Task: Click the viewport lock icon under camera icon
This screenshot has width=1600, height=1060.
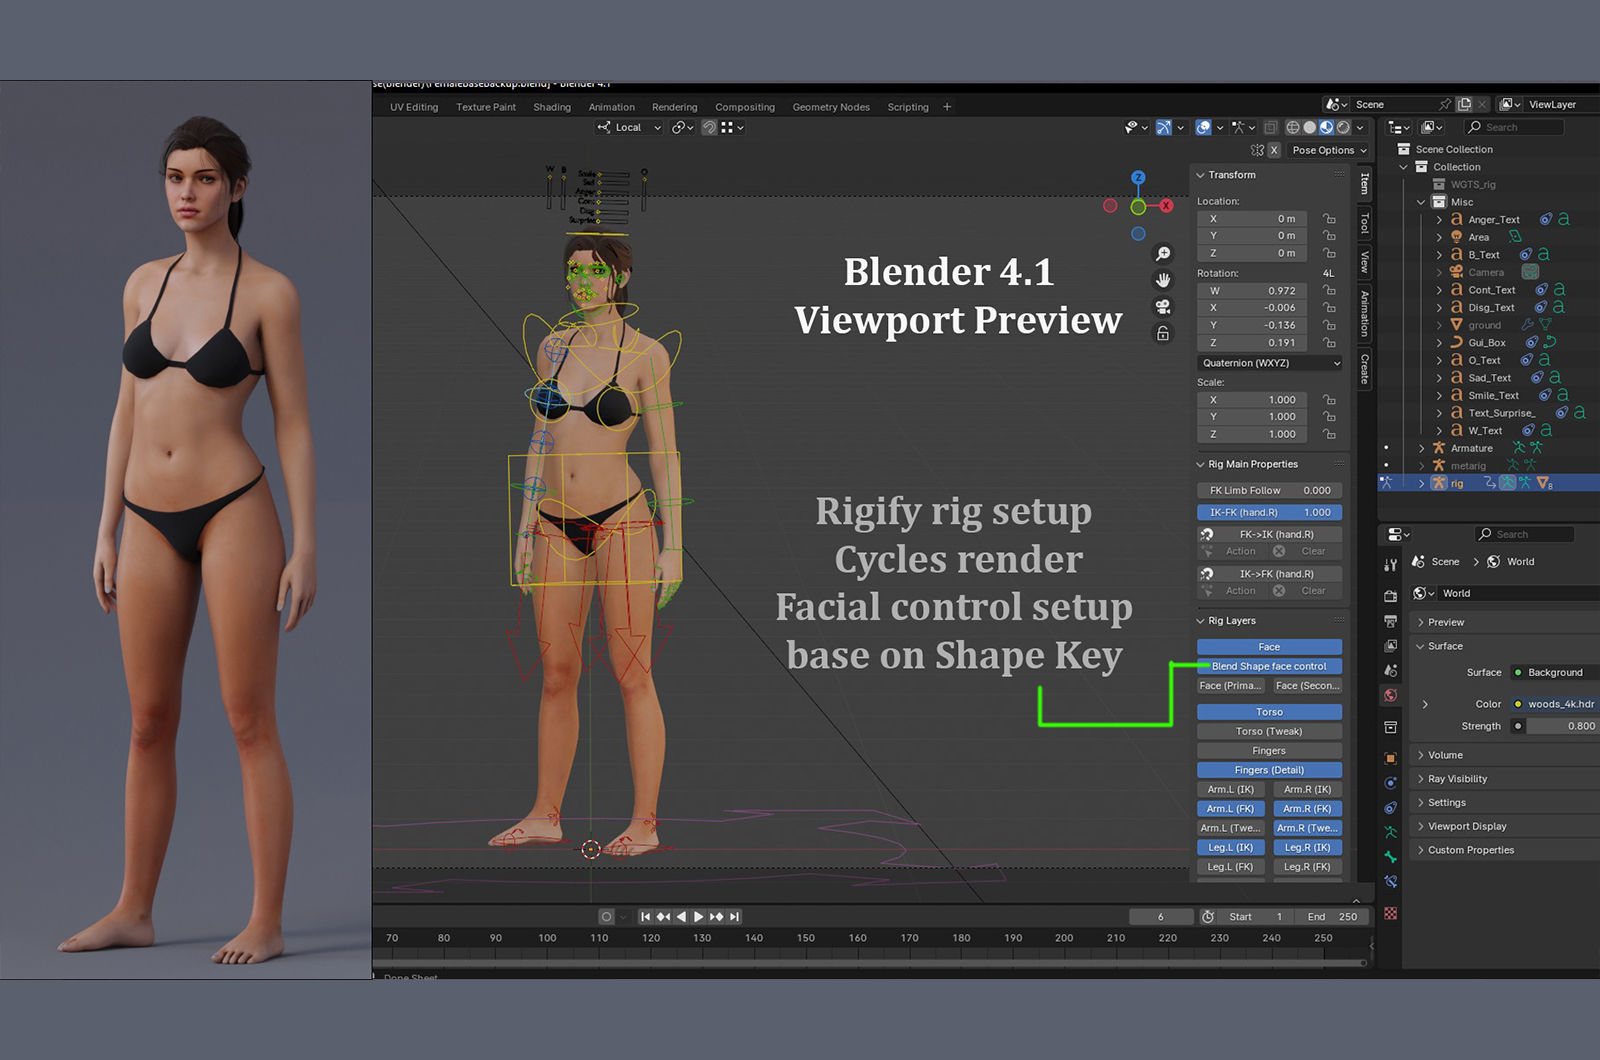Action: coord(1163,333)
